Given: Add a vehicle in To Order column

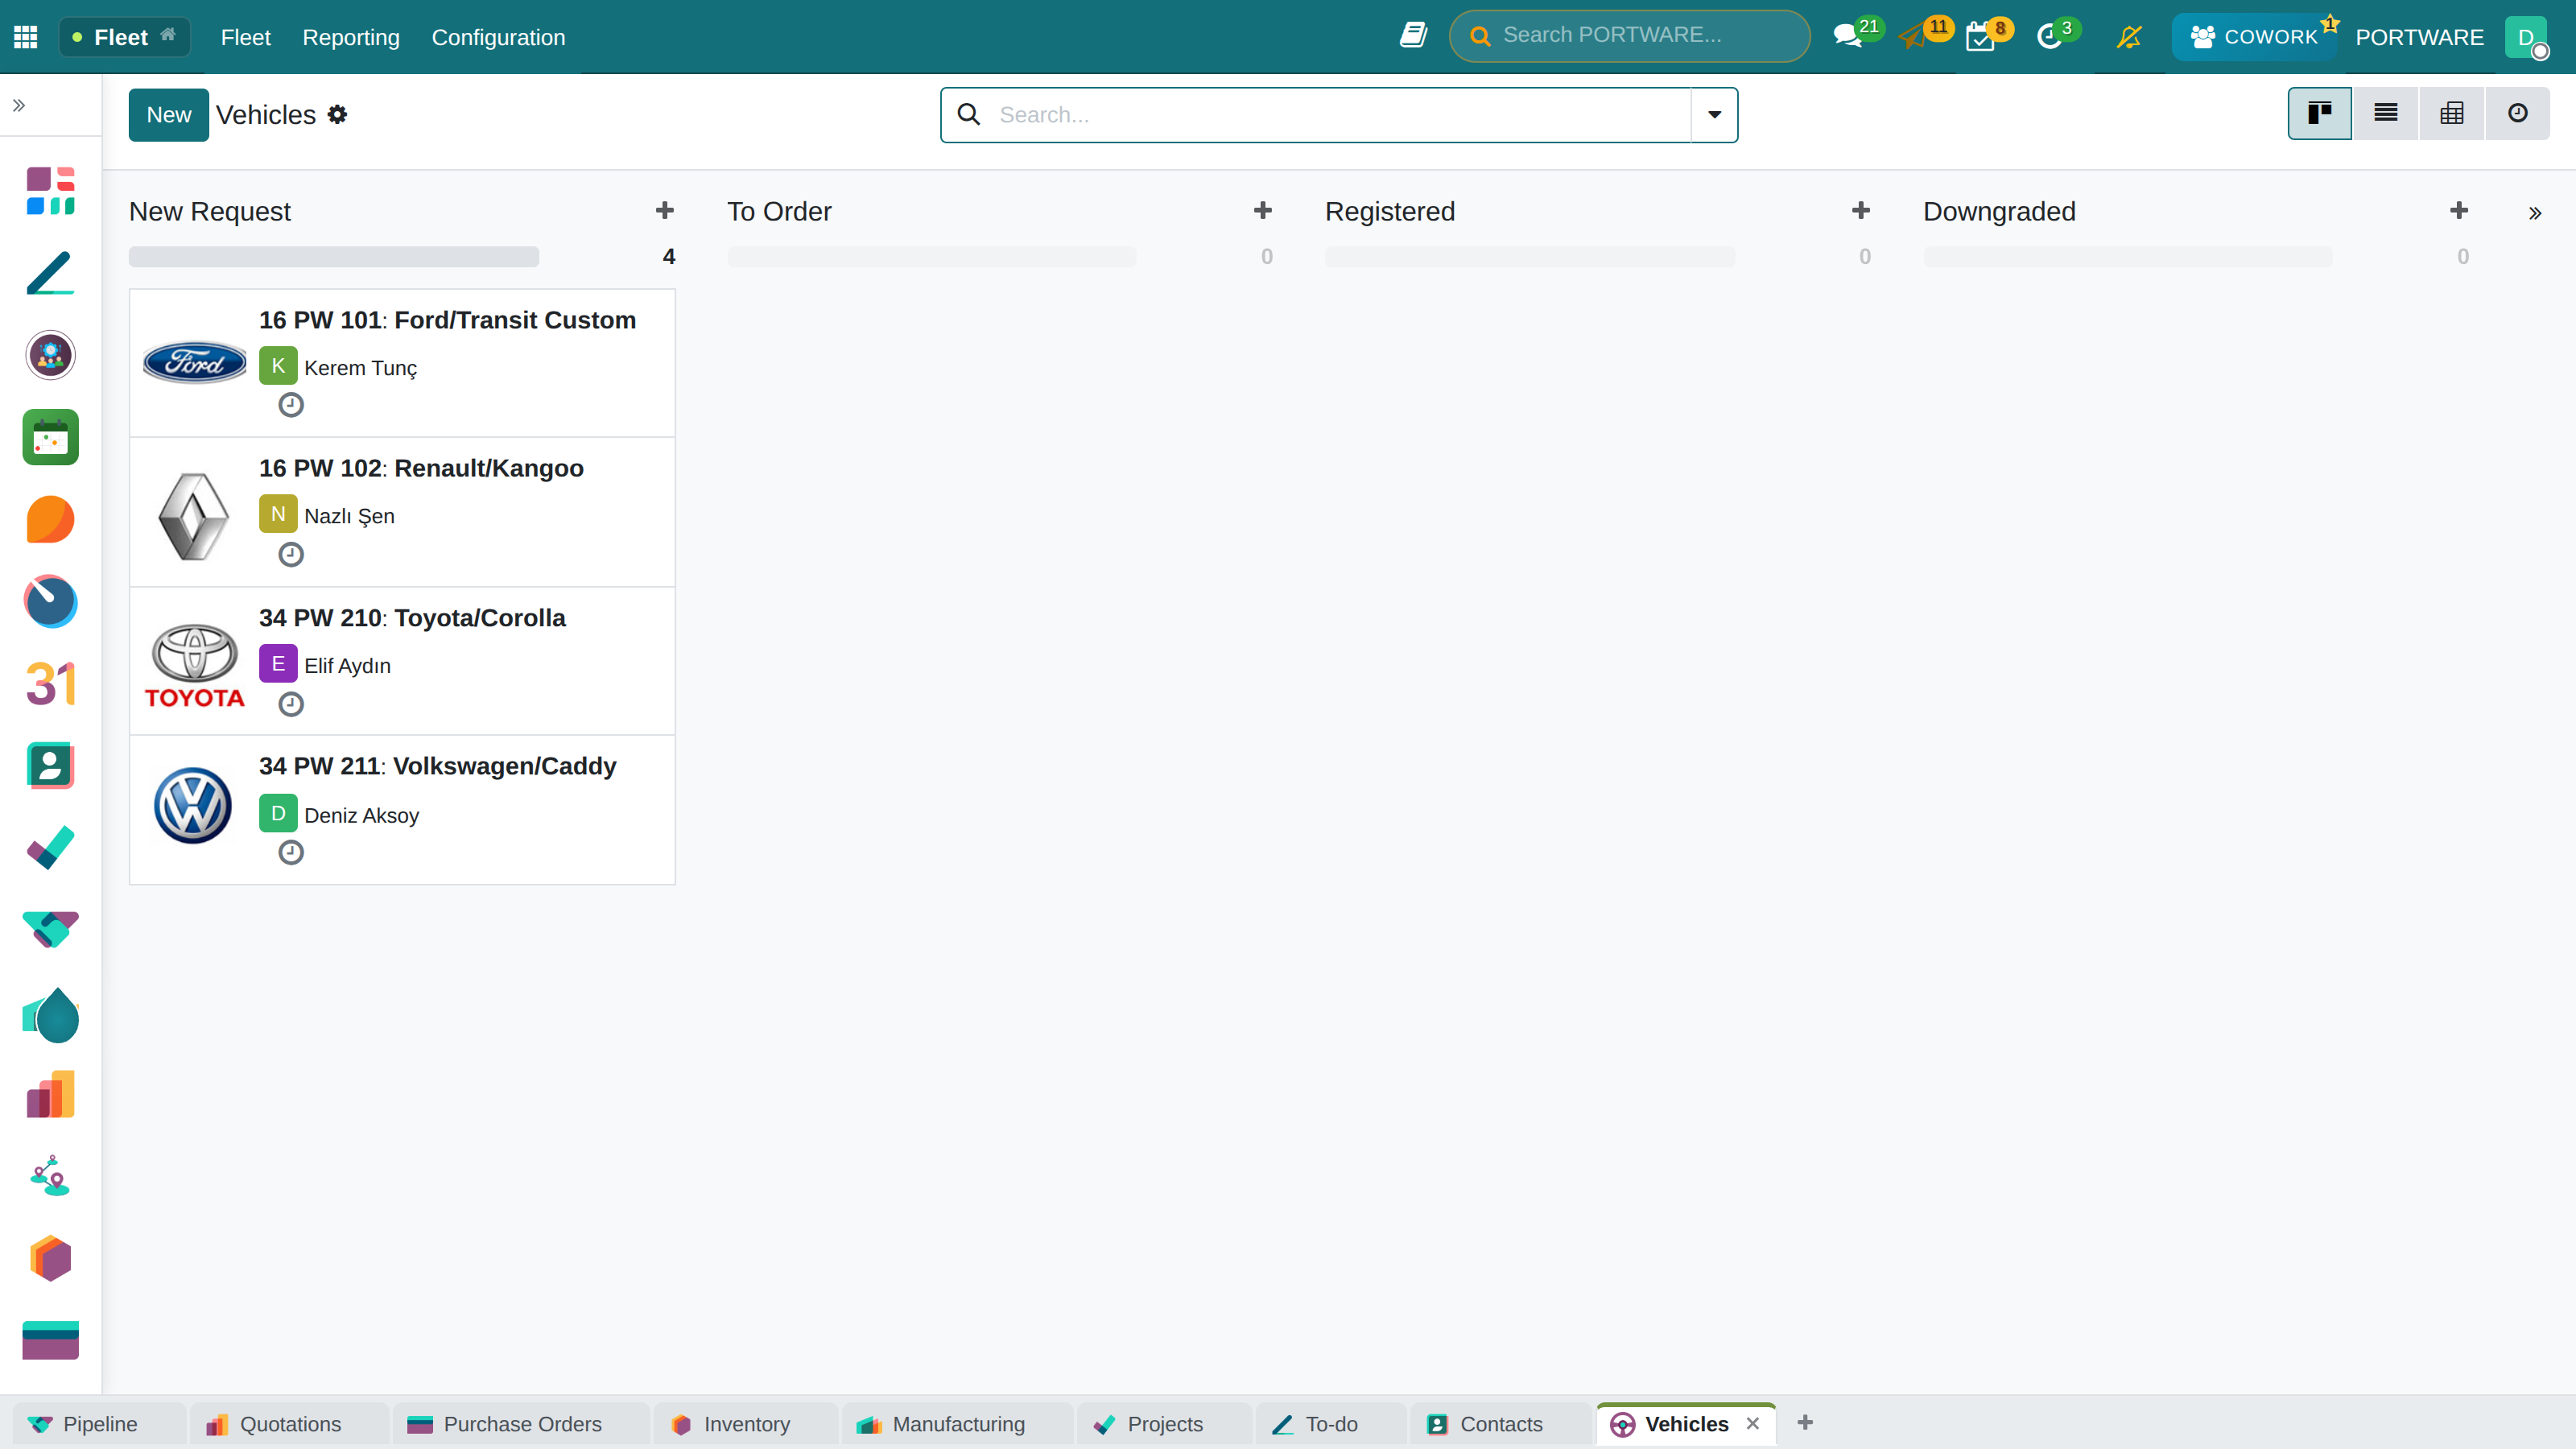Looking at the screenshot, I should [x=1263, y=211].
